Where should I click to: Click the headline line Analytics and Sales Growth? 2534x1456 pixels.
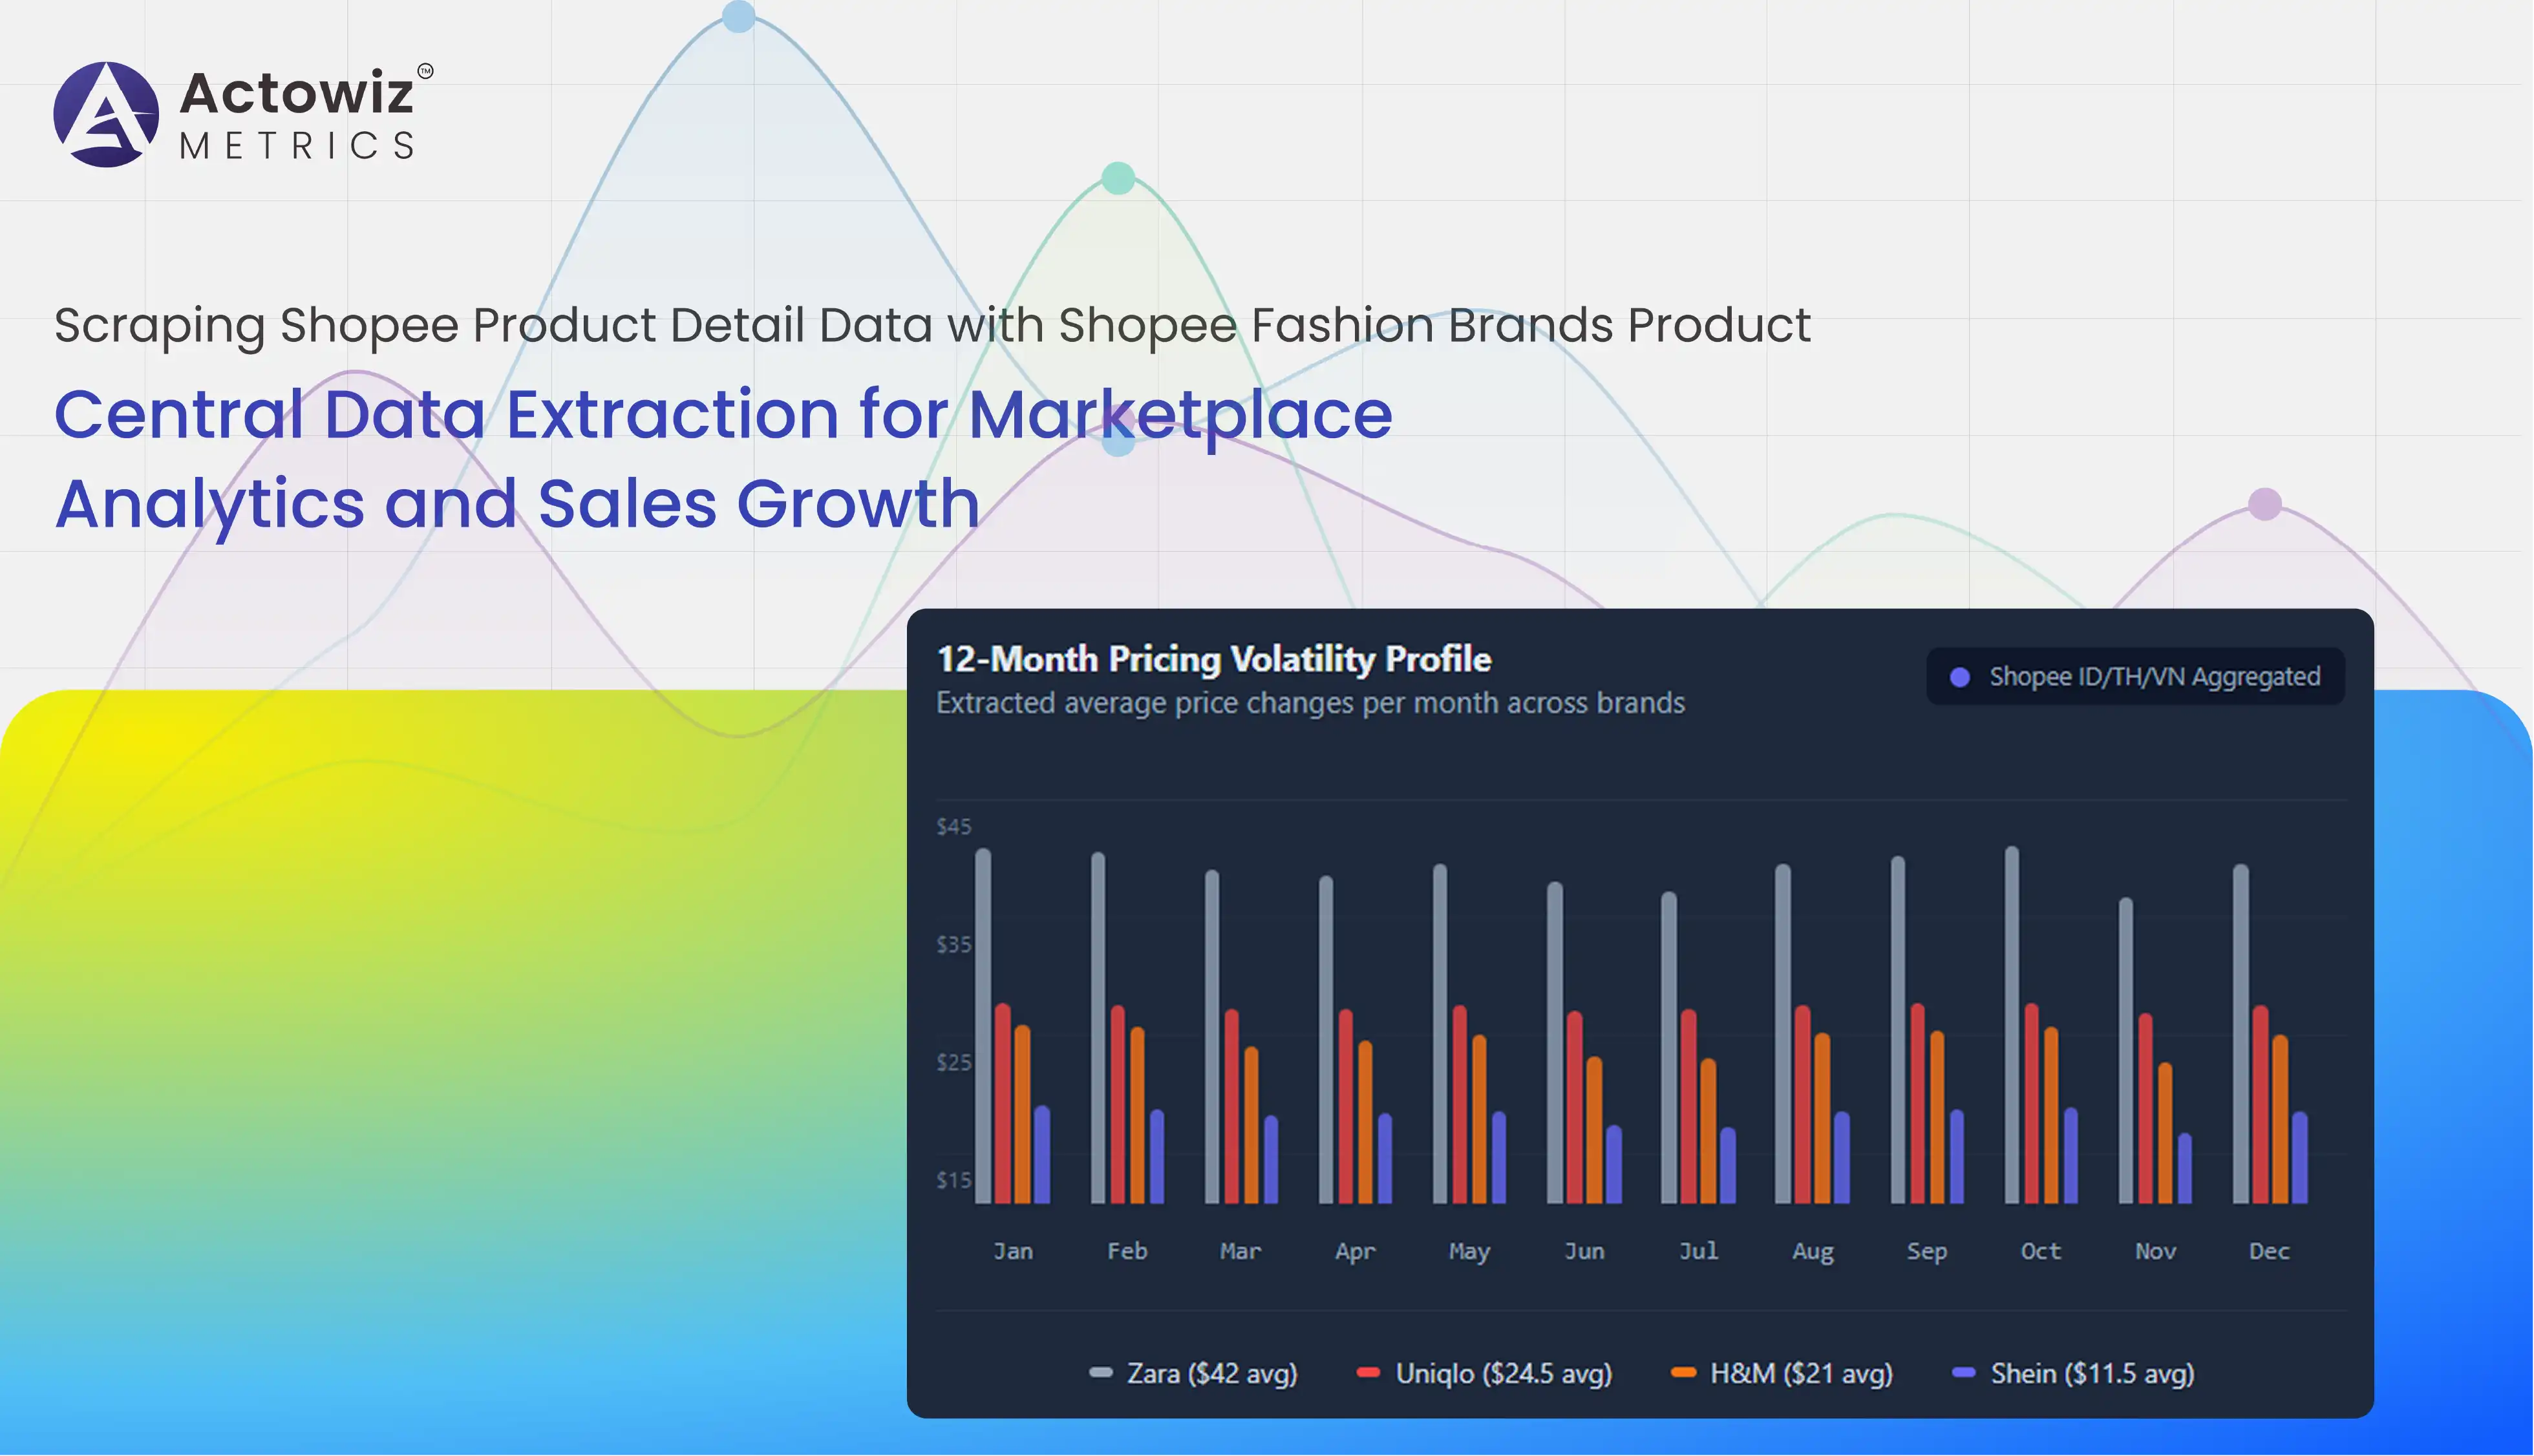pyautogui.click(x=517, y=505)
